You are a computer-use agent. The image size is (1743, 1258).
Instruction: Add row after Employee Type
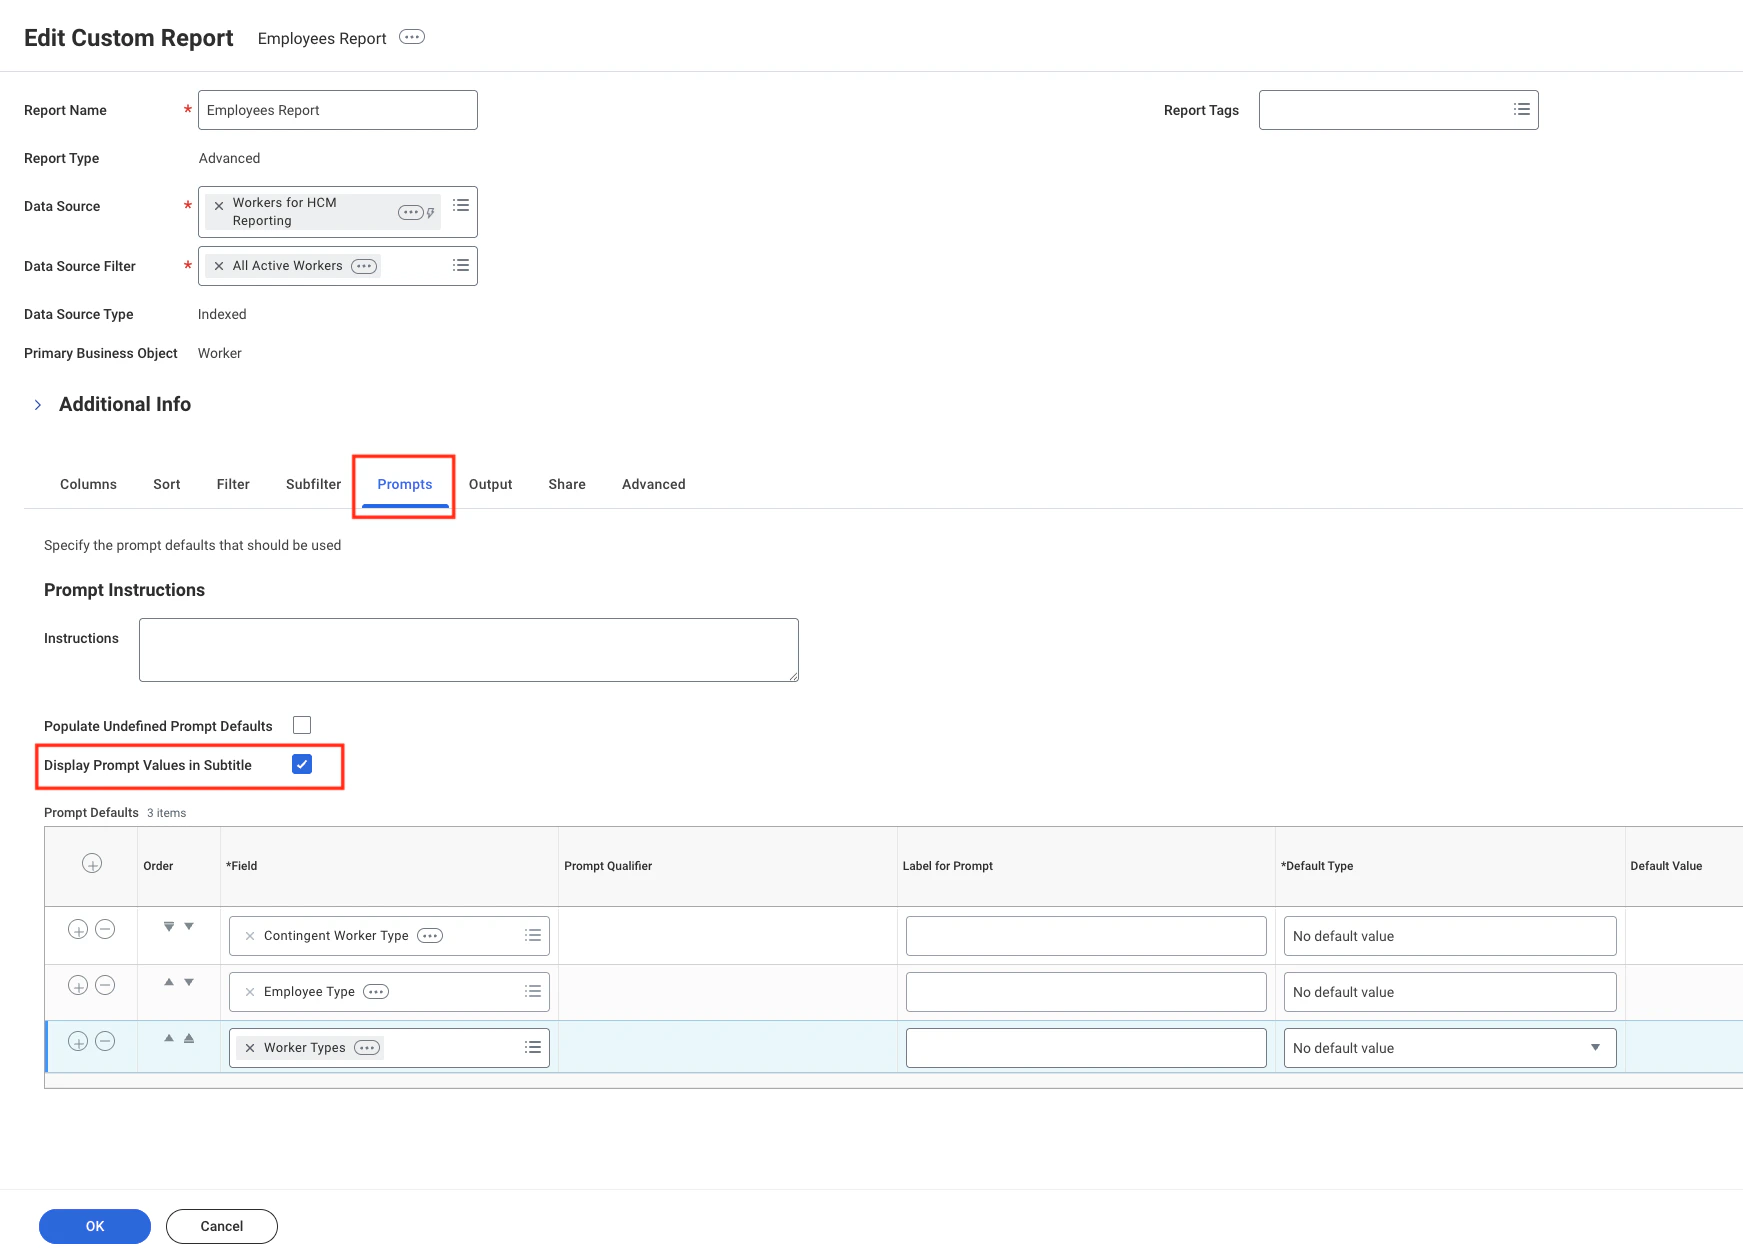pyautogui.click(x=78, y=985)
